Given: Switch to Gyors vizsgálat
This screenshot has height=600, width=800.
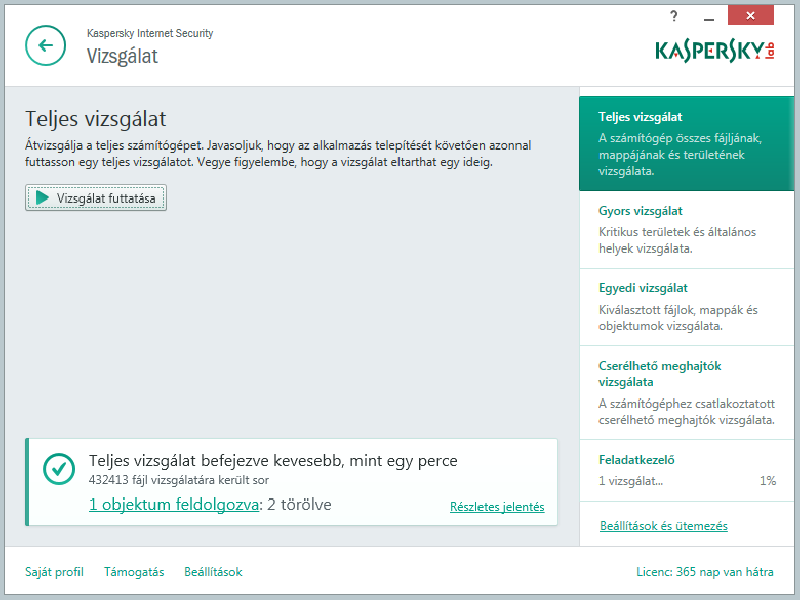Looking at the screenshot, I should (x=686, y=230).
